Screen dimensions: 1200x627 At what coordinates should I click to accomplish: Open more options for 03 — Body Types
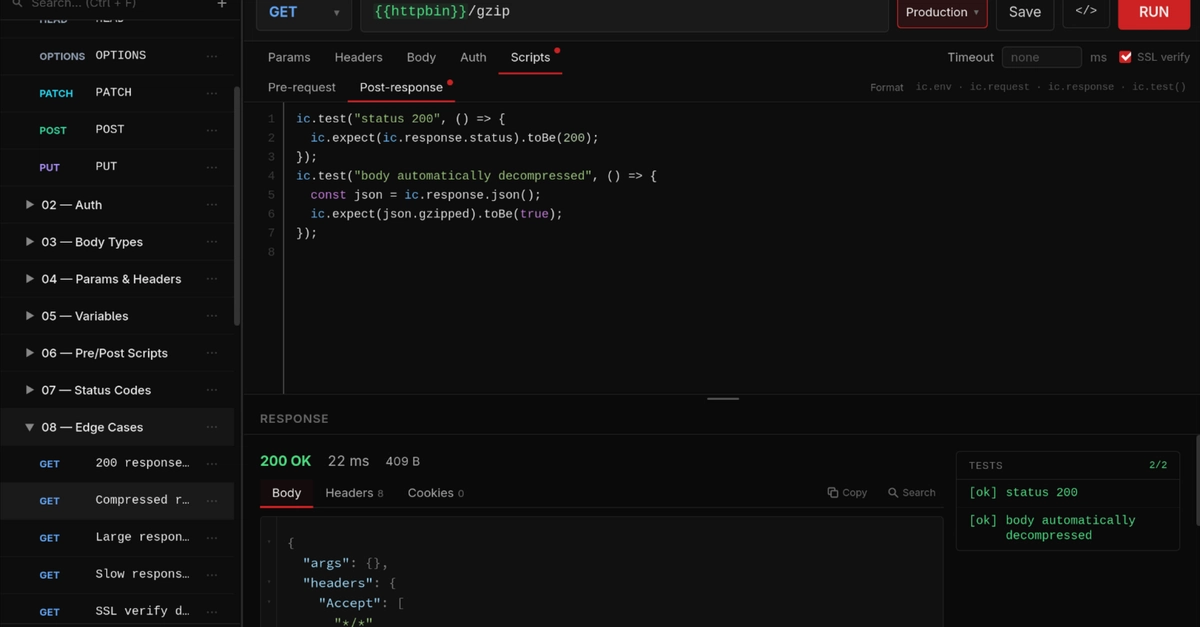[x=212, y=242]
